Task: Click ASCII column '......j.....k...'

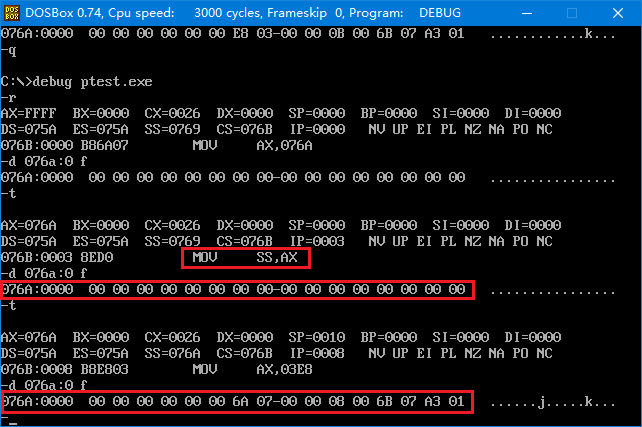Action: (x=553, y=402)
